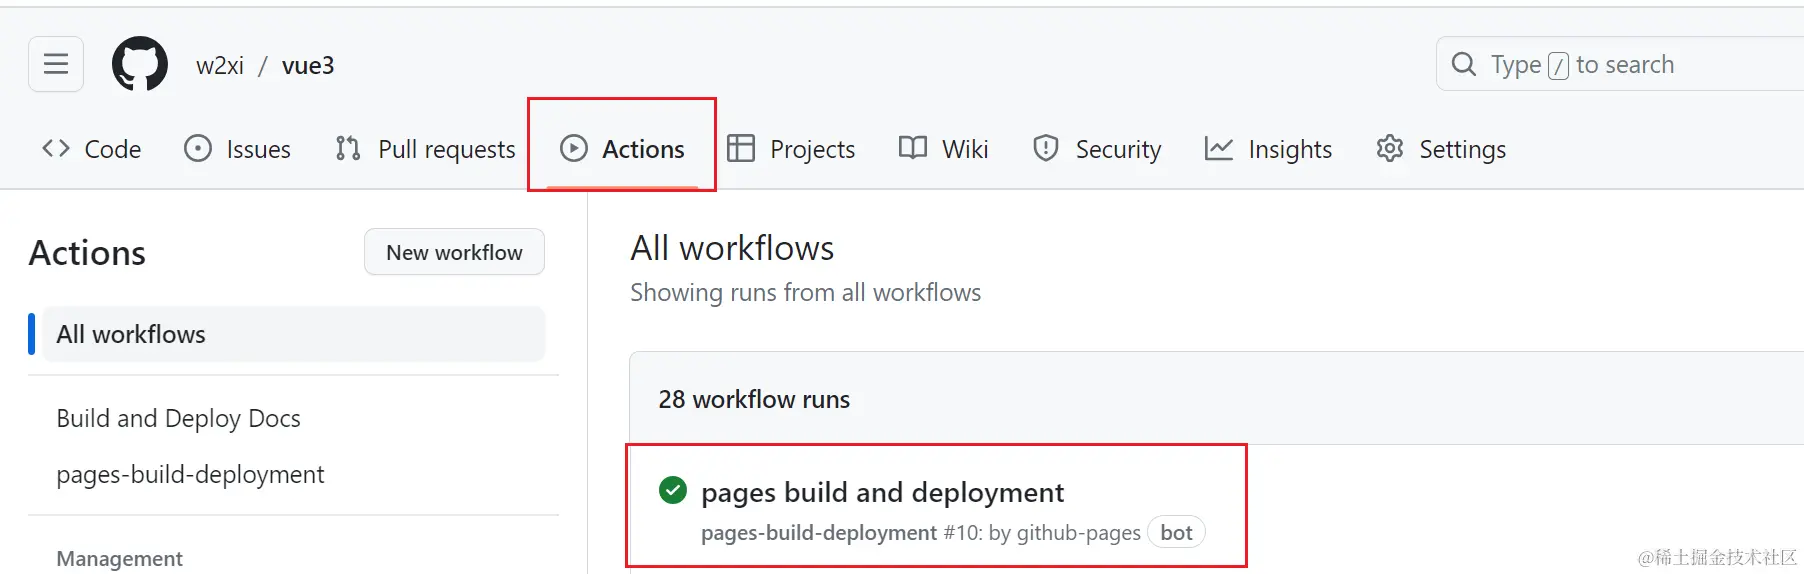Open the 'pages build and deployment' run
The height and width of the screenshot is (574, 1804).
point(883,492)
